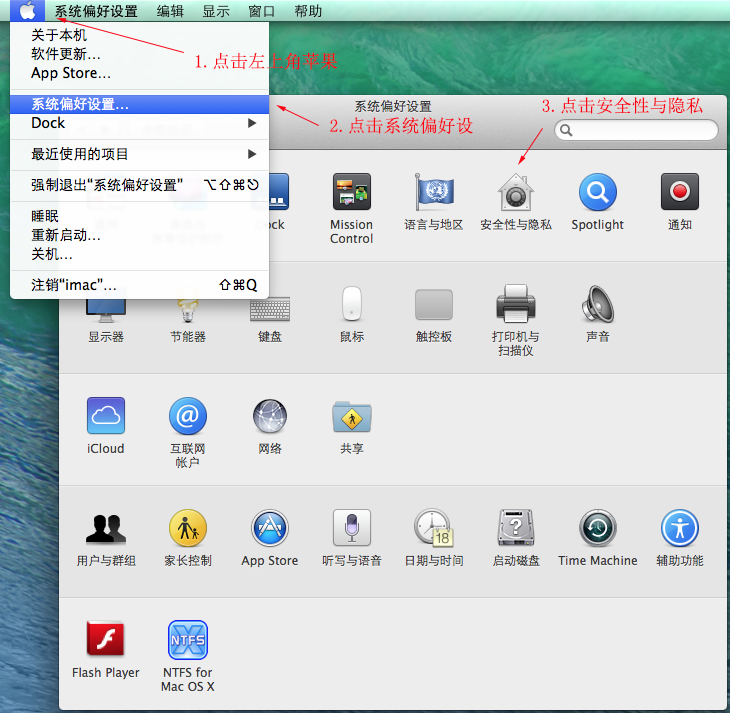Viewport: 730px width, 713px height.
Task: Open the 编辑 (Edit) menu
Action: pyautogui.click(x=170, y=11)
